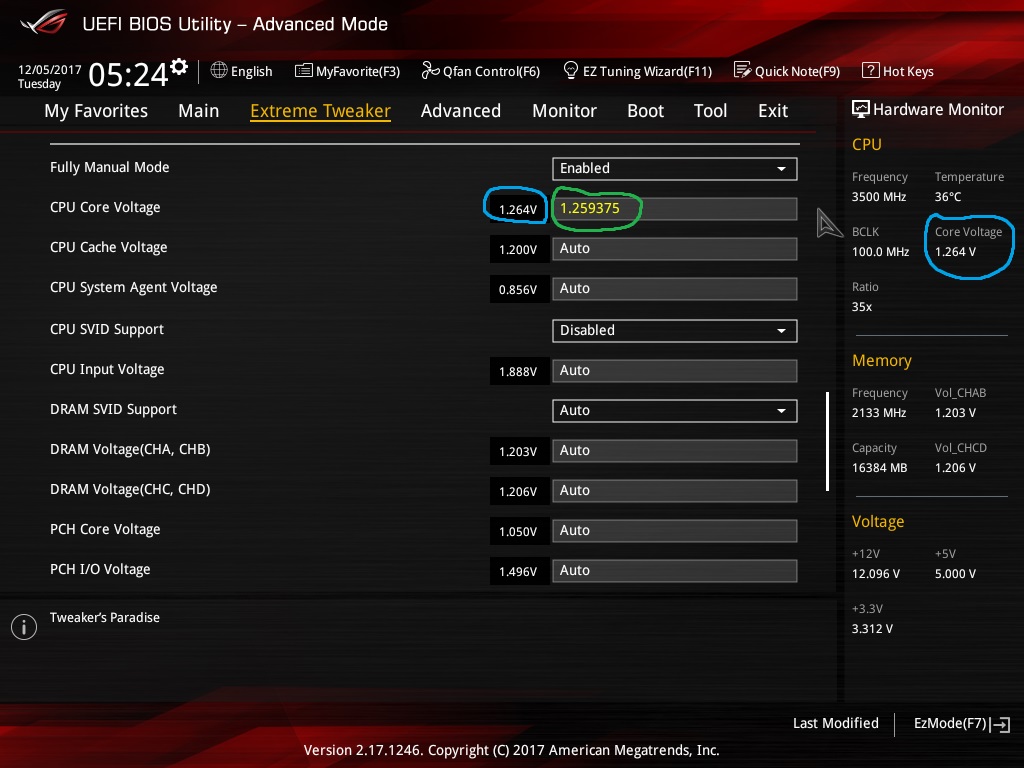Switch to the Tool tab
This screenshot has width=1024, height=768.
pos(711,111)
